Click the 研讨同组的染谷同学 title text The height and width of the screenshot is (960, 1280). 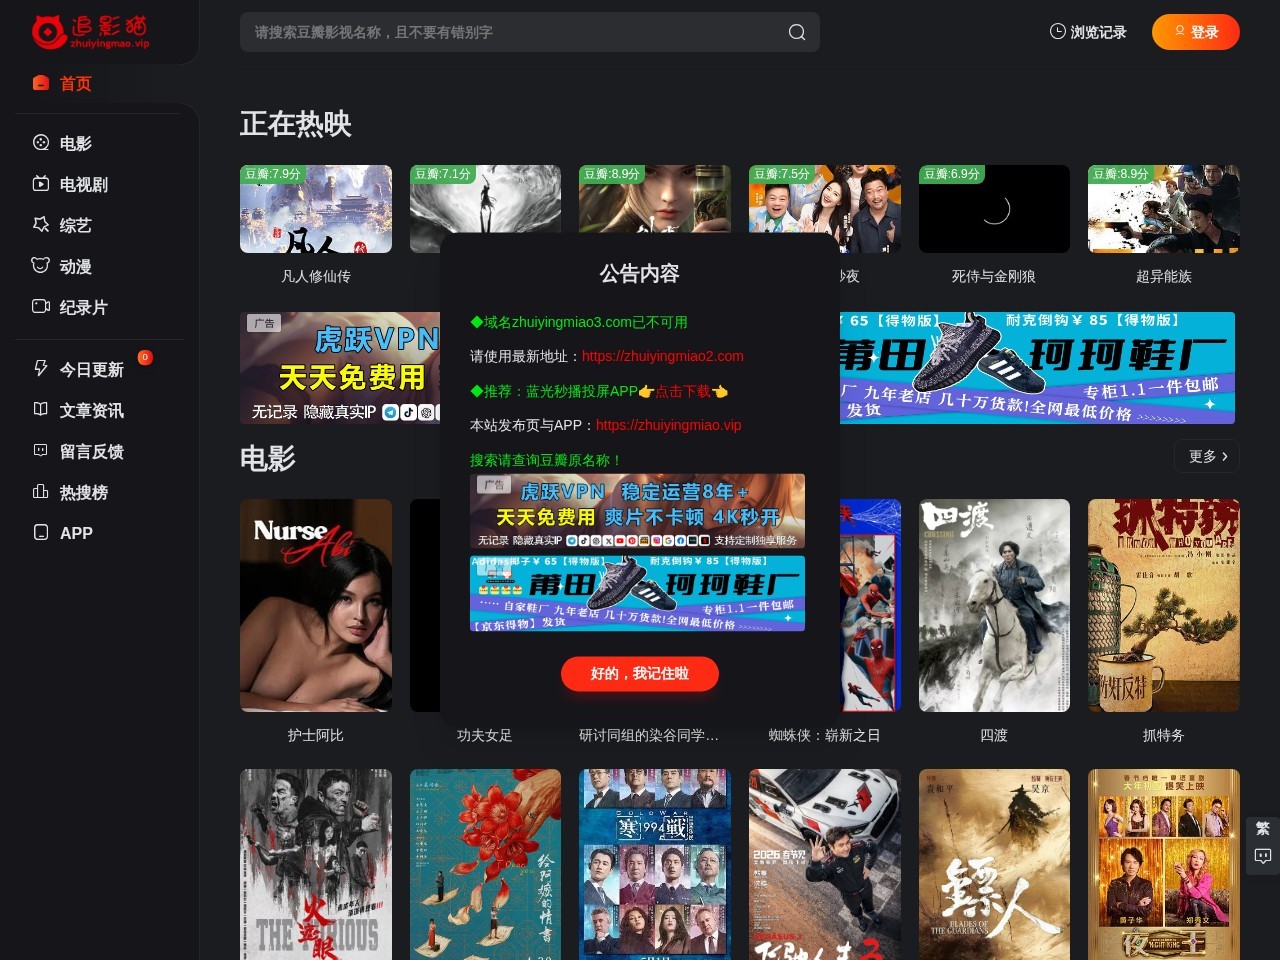649,735
